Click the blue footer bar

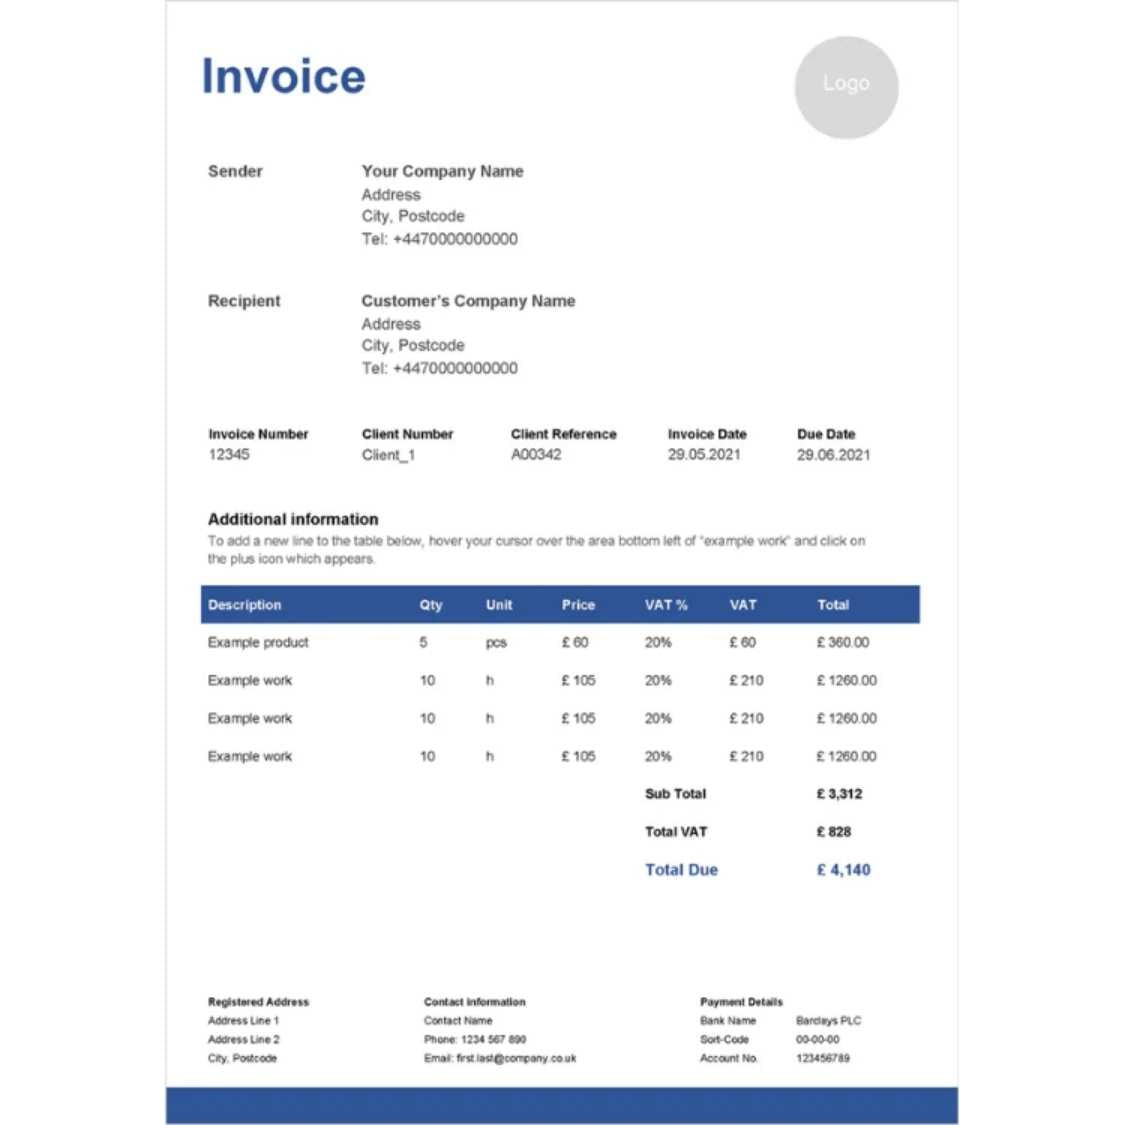coord(561,1105)
